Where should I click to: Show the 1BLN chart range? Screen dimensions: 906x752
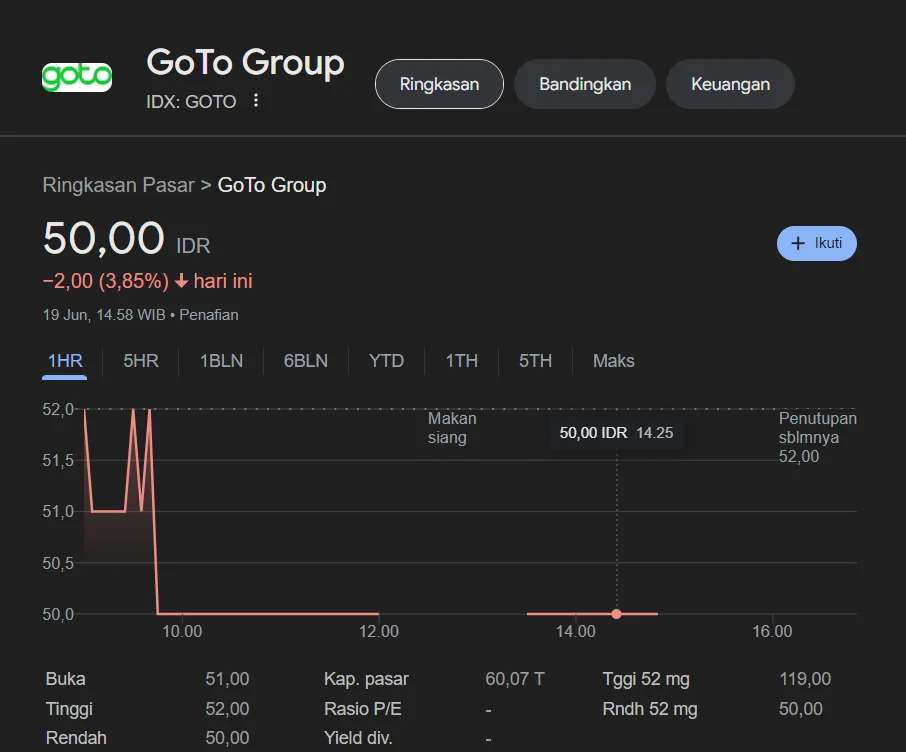(x=221, y=361)
